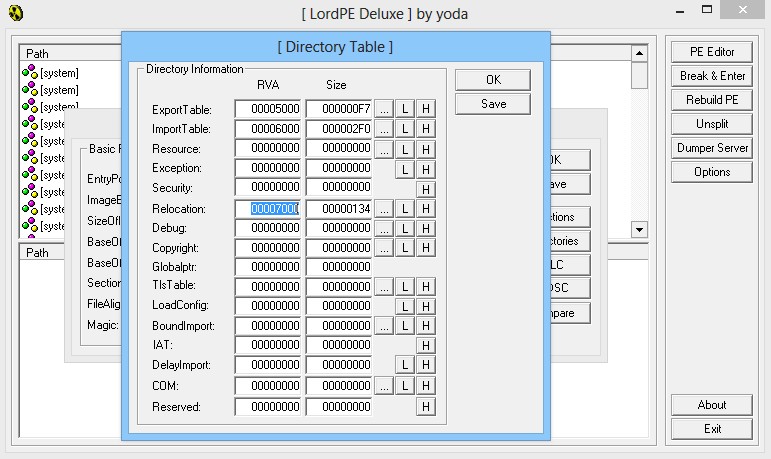The height and width of the screenshot is (459, 771).
Task: Click the L button for ImportTable
Action: coord(405,129)
